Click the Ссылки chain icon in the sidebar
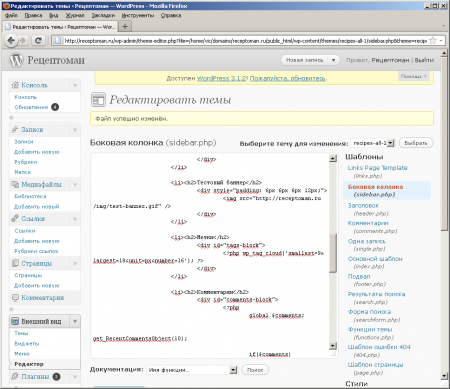The height and width of the screenshot is (389, 450). pos(15,219)
